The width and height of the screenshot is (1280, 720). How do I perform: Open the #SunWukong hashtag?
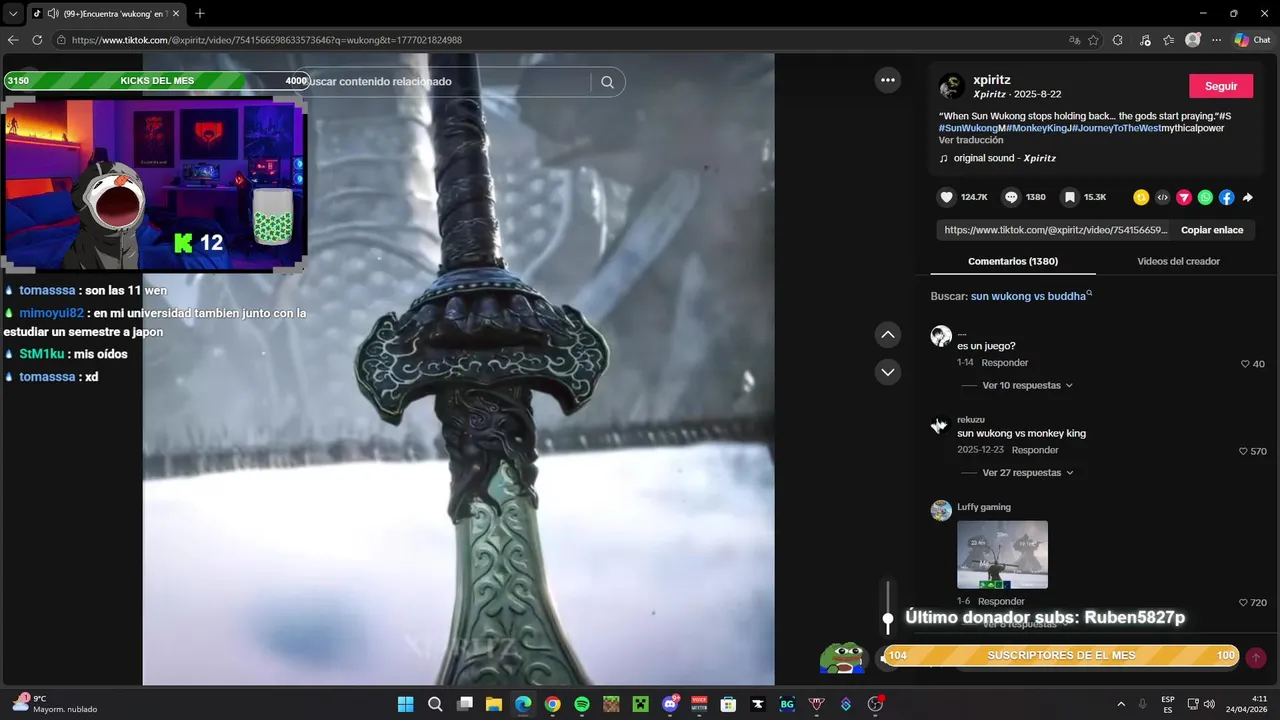[x=968, y=128]
